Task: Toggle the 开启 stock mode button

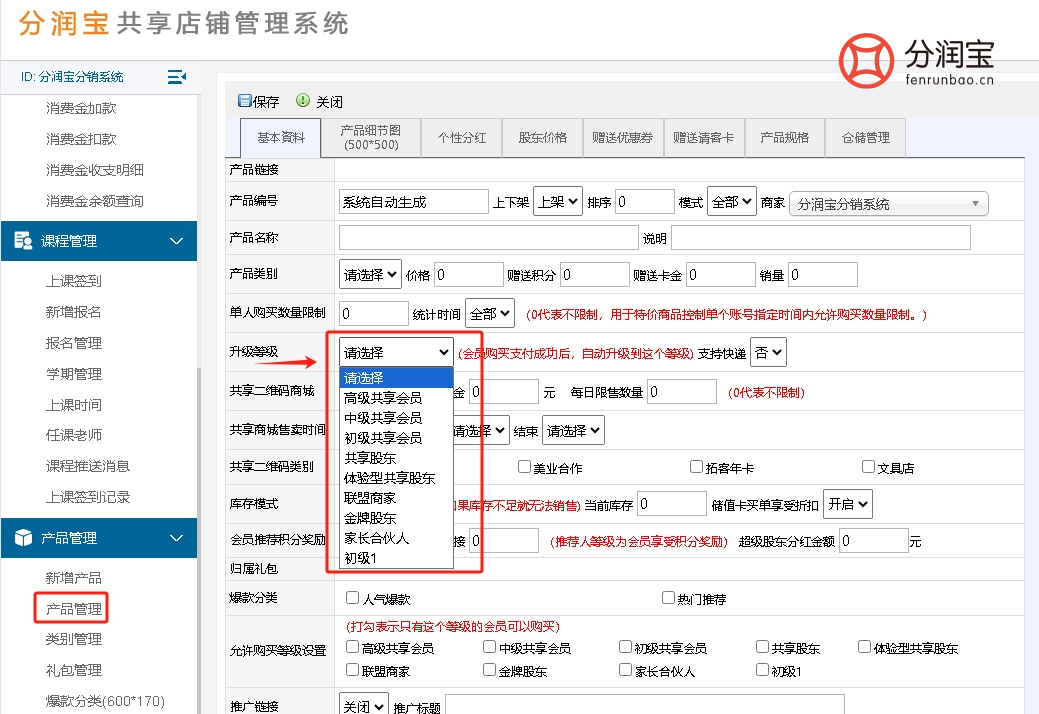Action: point(847,504)
